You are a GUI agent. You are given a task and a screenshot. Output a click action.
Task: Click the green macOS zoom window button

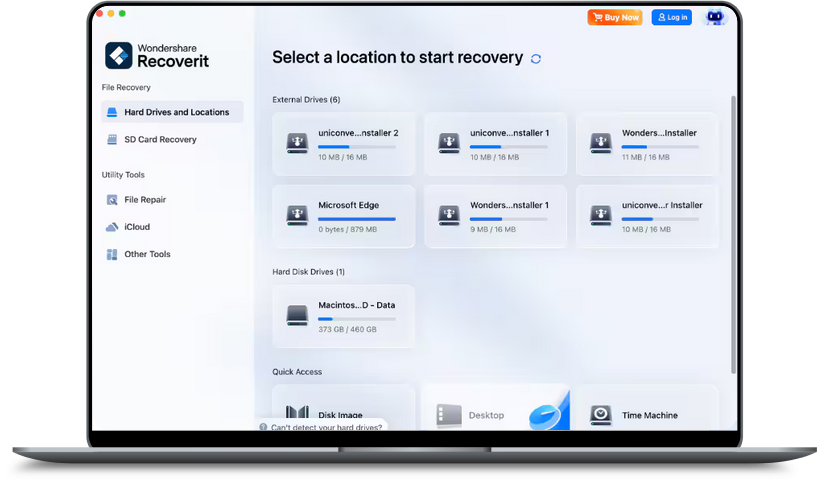tap(122, 14)
